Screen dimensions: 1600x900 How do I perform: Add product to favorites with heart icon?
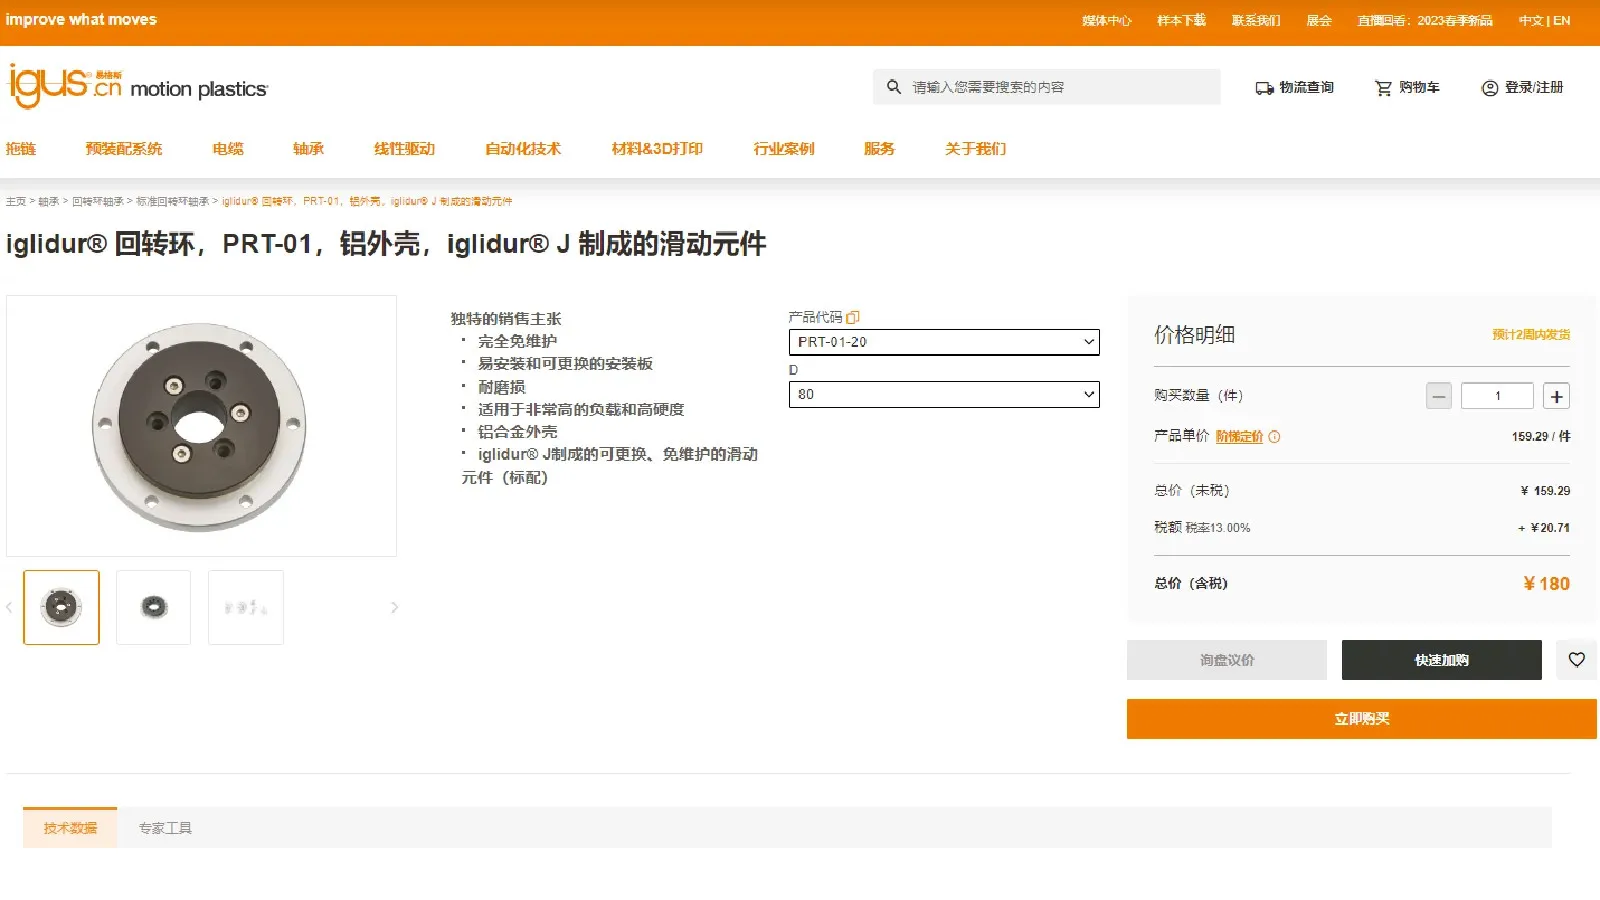tap(1576, 660)
